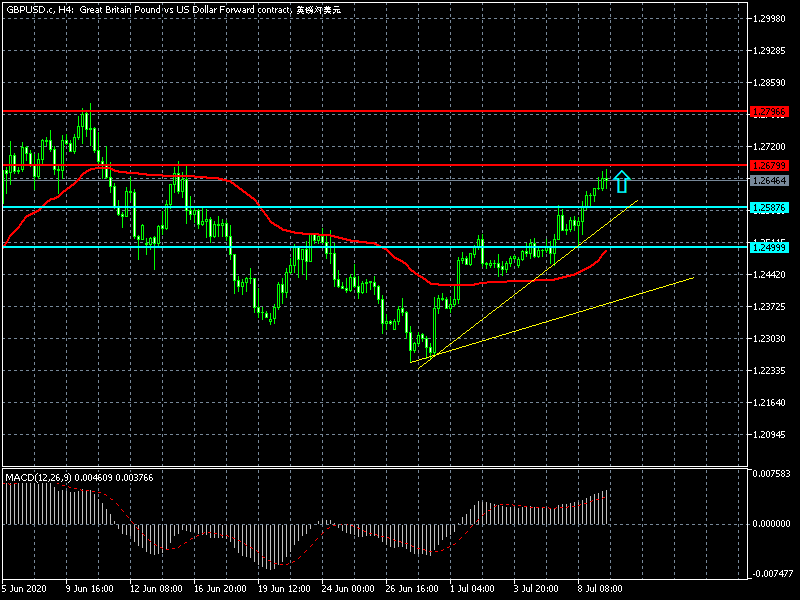800x600 pixels.
Task: Click the 1.28590 price axis label
Action: (x=769, y=83)
